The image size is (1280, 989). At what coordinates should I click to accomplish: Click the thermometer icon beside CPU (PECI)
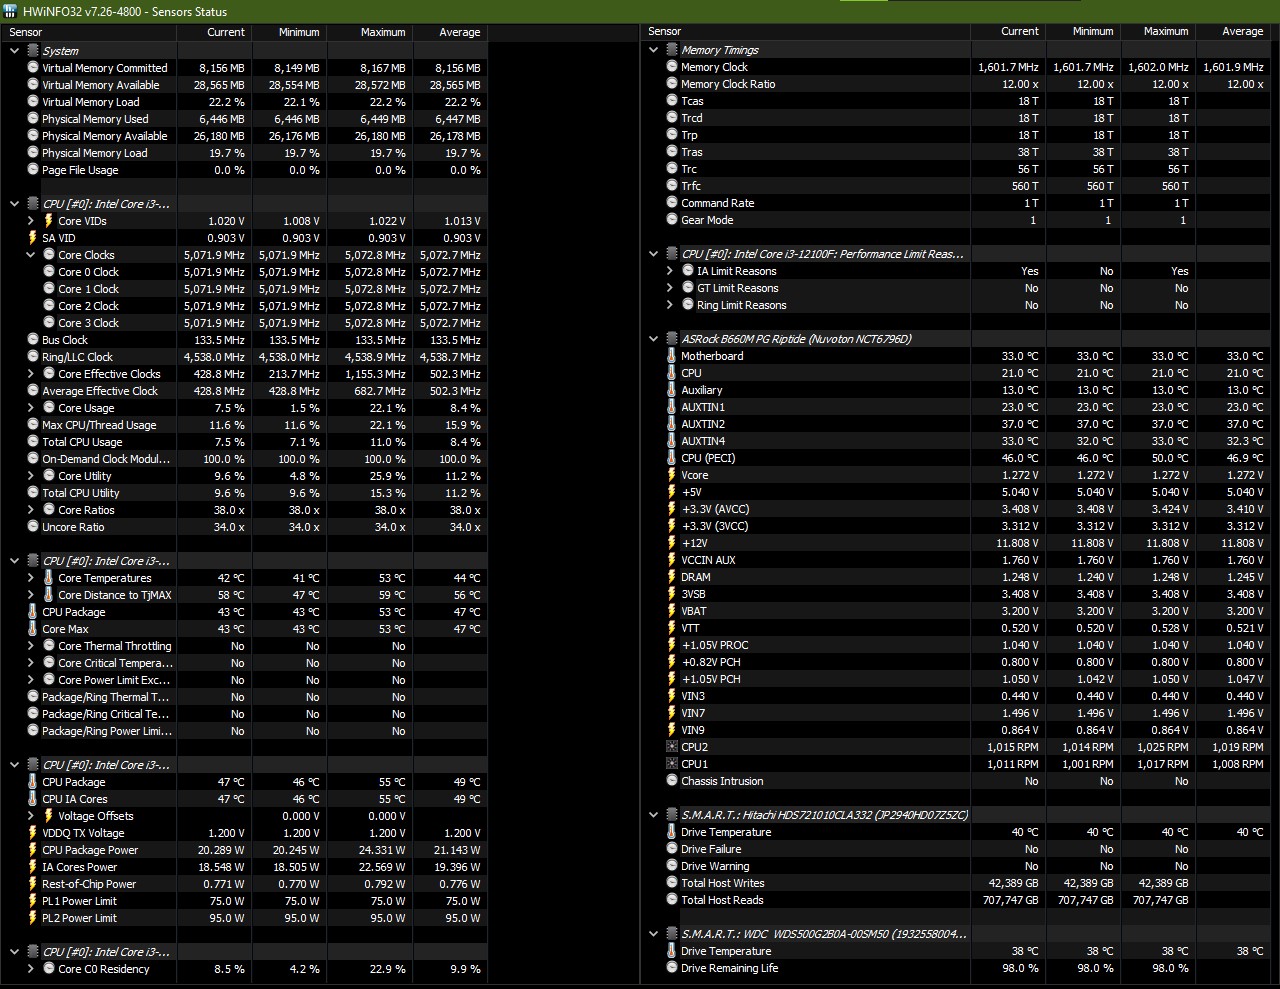point(672,457)
